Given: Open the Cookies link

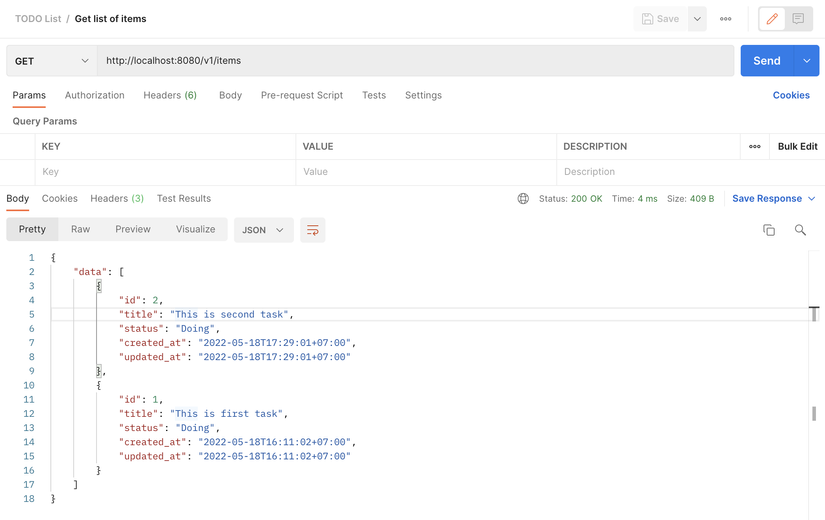Looking at the screenshot, I should (791, 96).
